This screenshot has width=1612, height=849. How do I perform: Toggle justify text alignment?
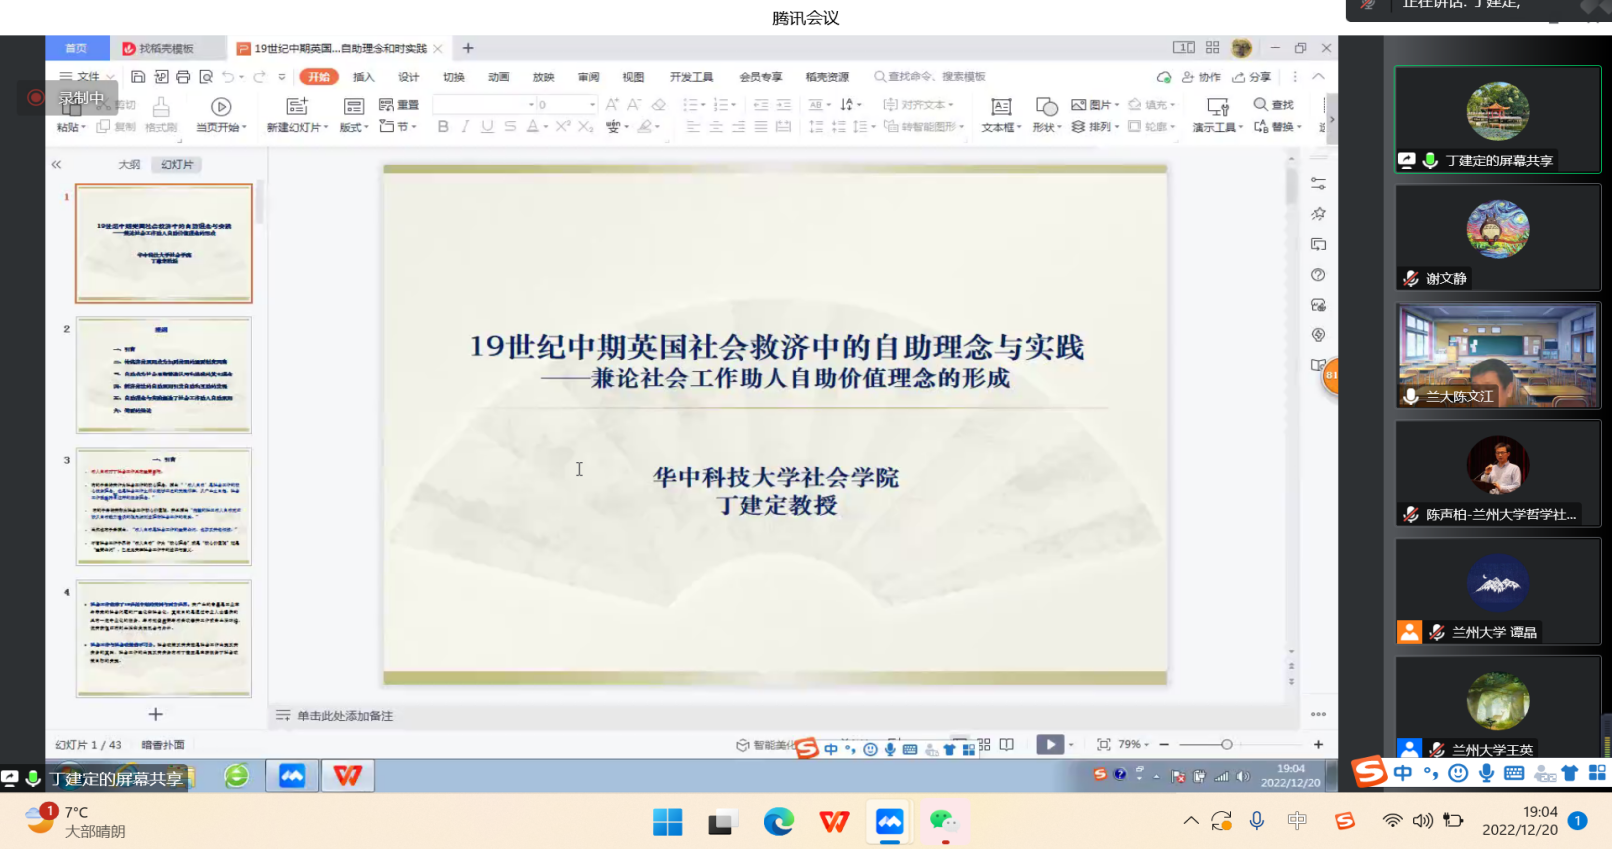coord(761,126)
